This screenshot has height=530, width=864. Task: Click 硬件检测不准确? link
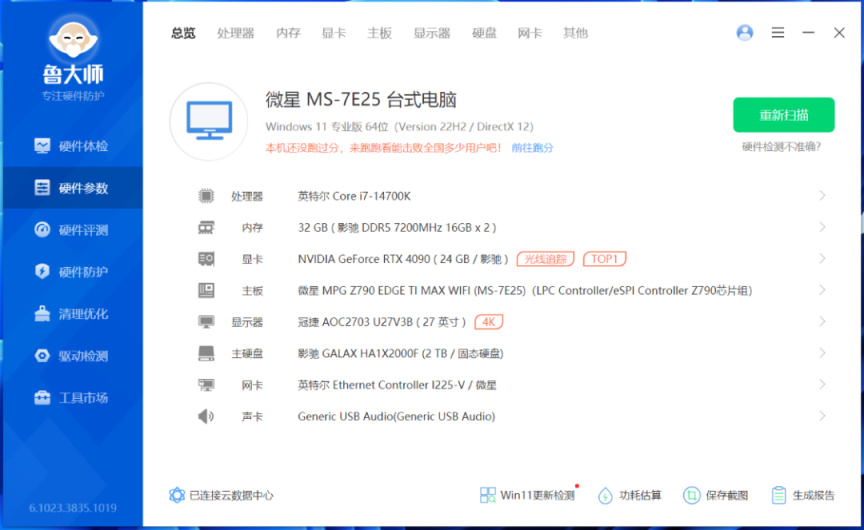(781, 147)
